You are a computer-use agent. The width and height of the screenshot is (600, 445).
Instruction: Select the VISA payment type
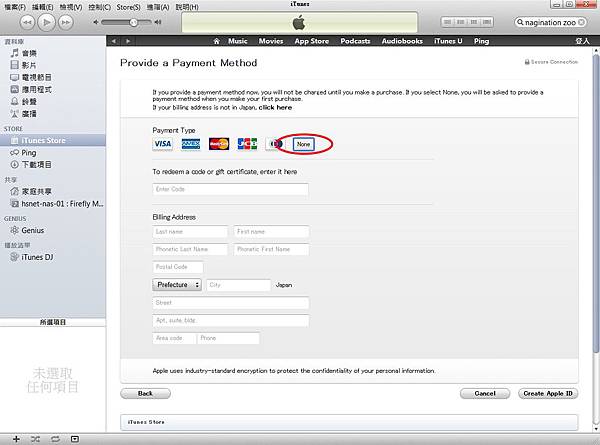click(x=163, y=144)
